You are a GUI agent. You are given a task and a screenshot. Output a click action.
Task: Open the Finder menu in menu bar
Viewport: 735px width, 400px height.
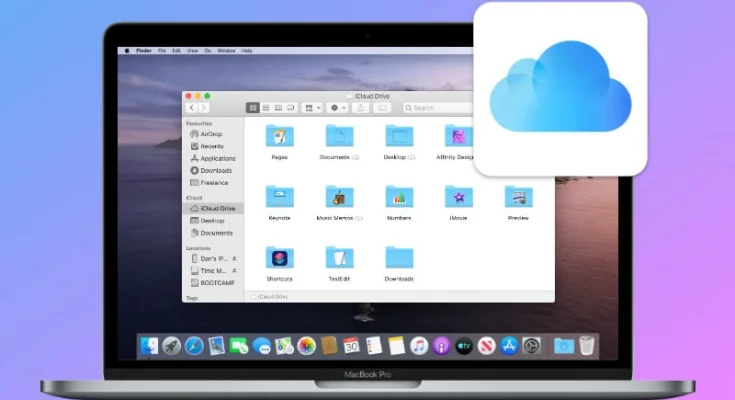143,51
